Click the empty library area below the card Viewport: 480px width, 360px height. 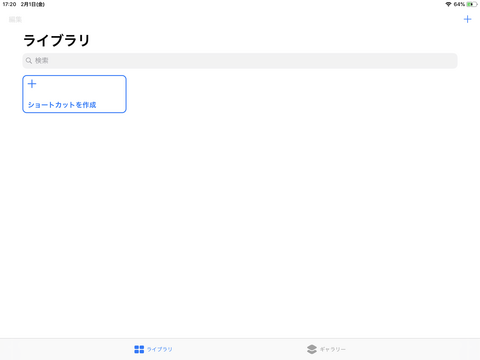(x=240, y=223)
